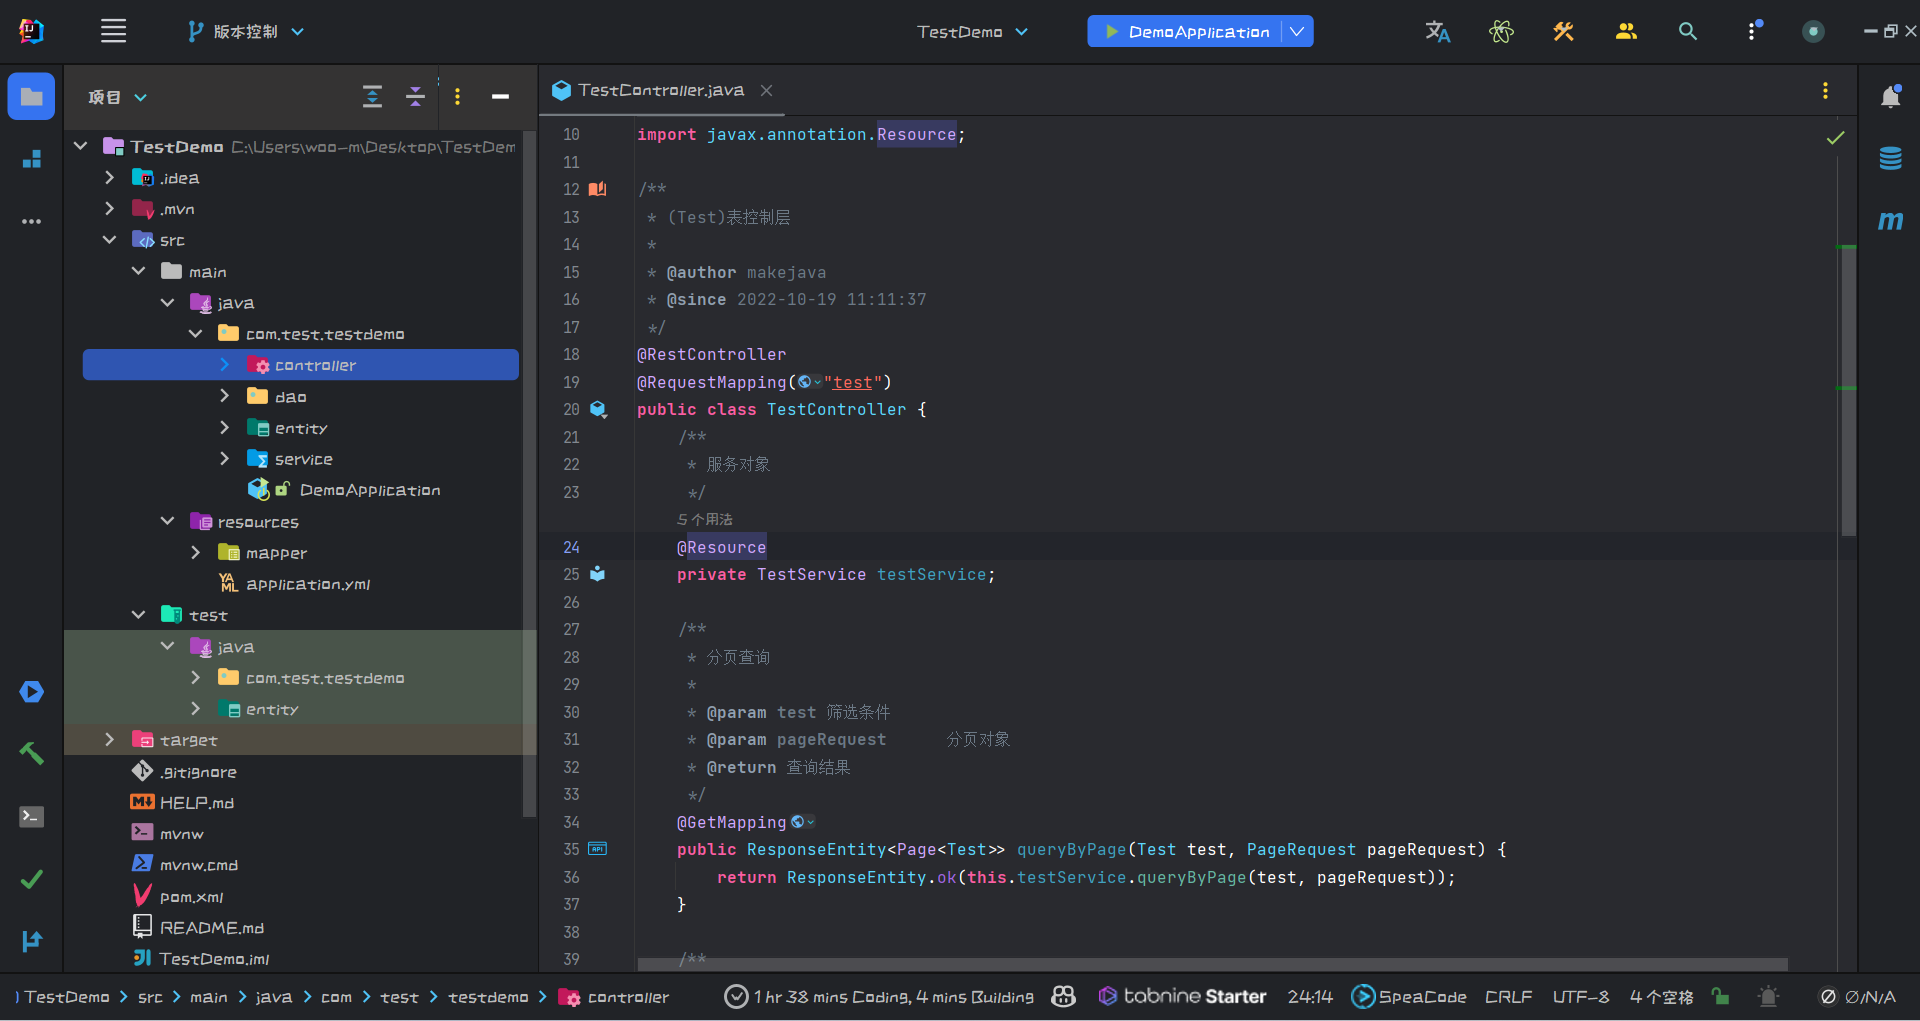The image size is (1920, 1021).
Task: Click cursor position 24:14 in status bar
Action: 1310,997
